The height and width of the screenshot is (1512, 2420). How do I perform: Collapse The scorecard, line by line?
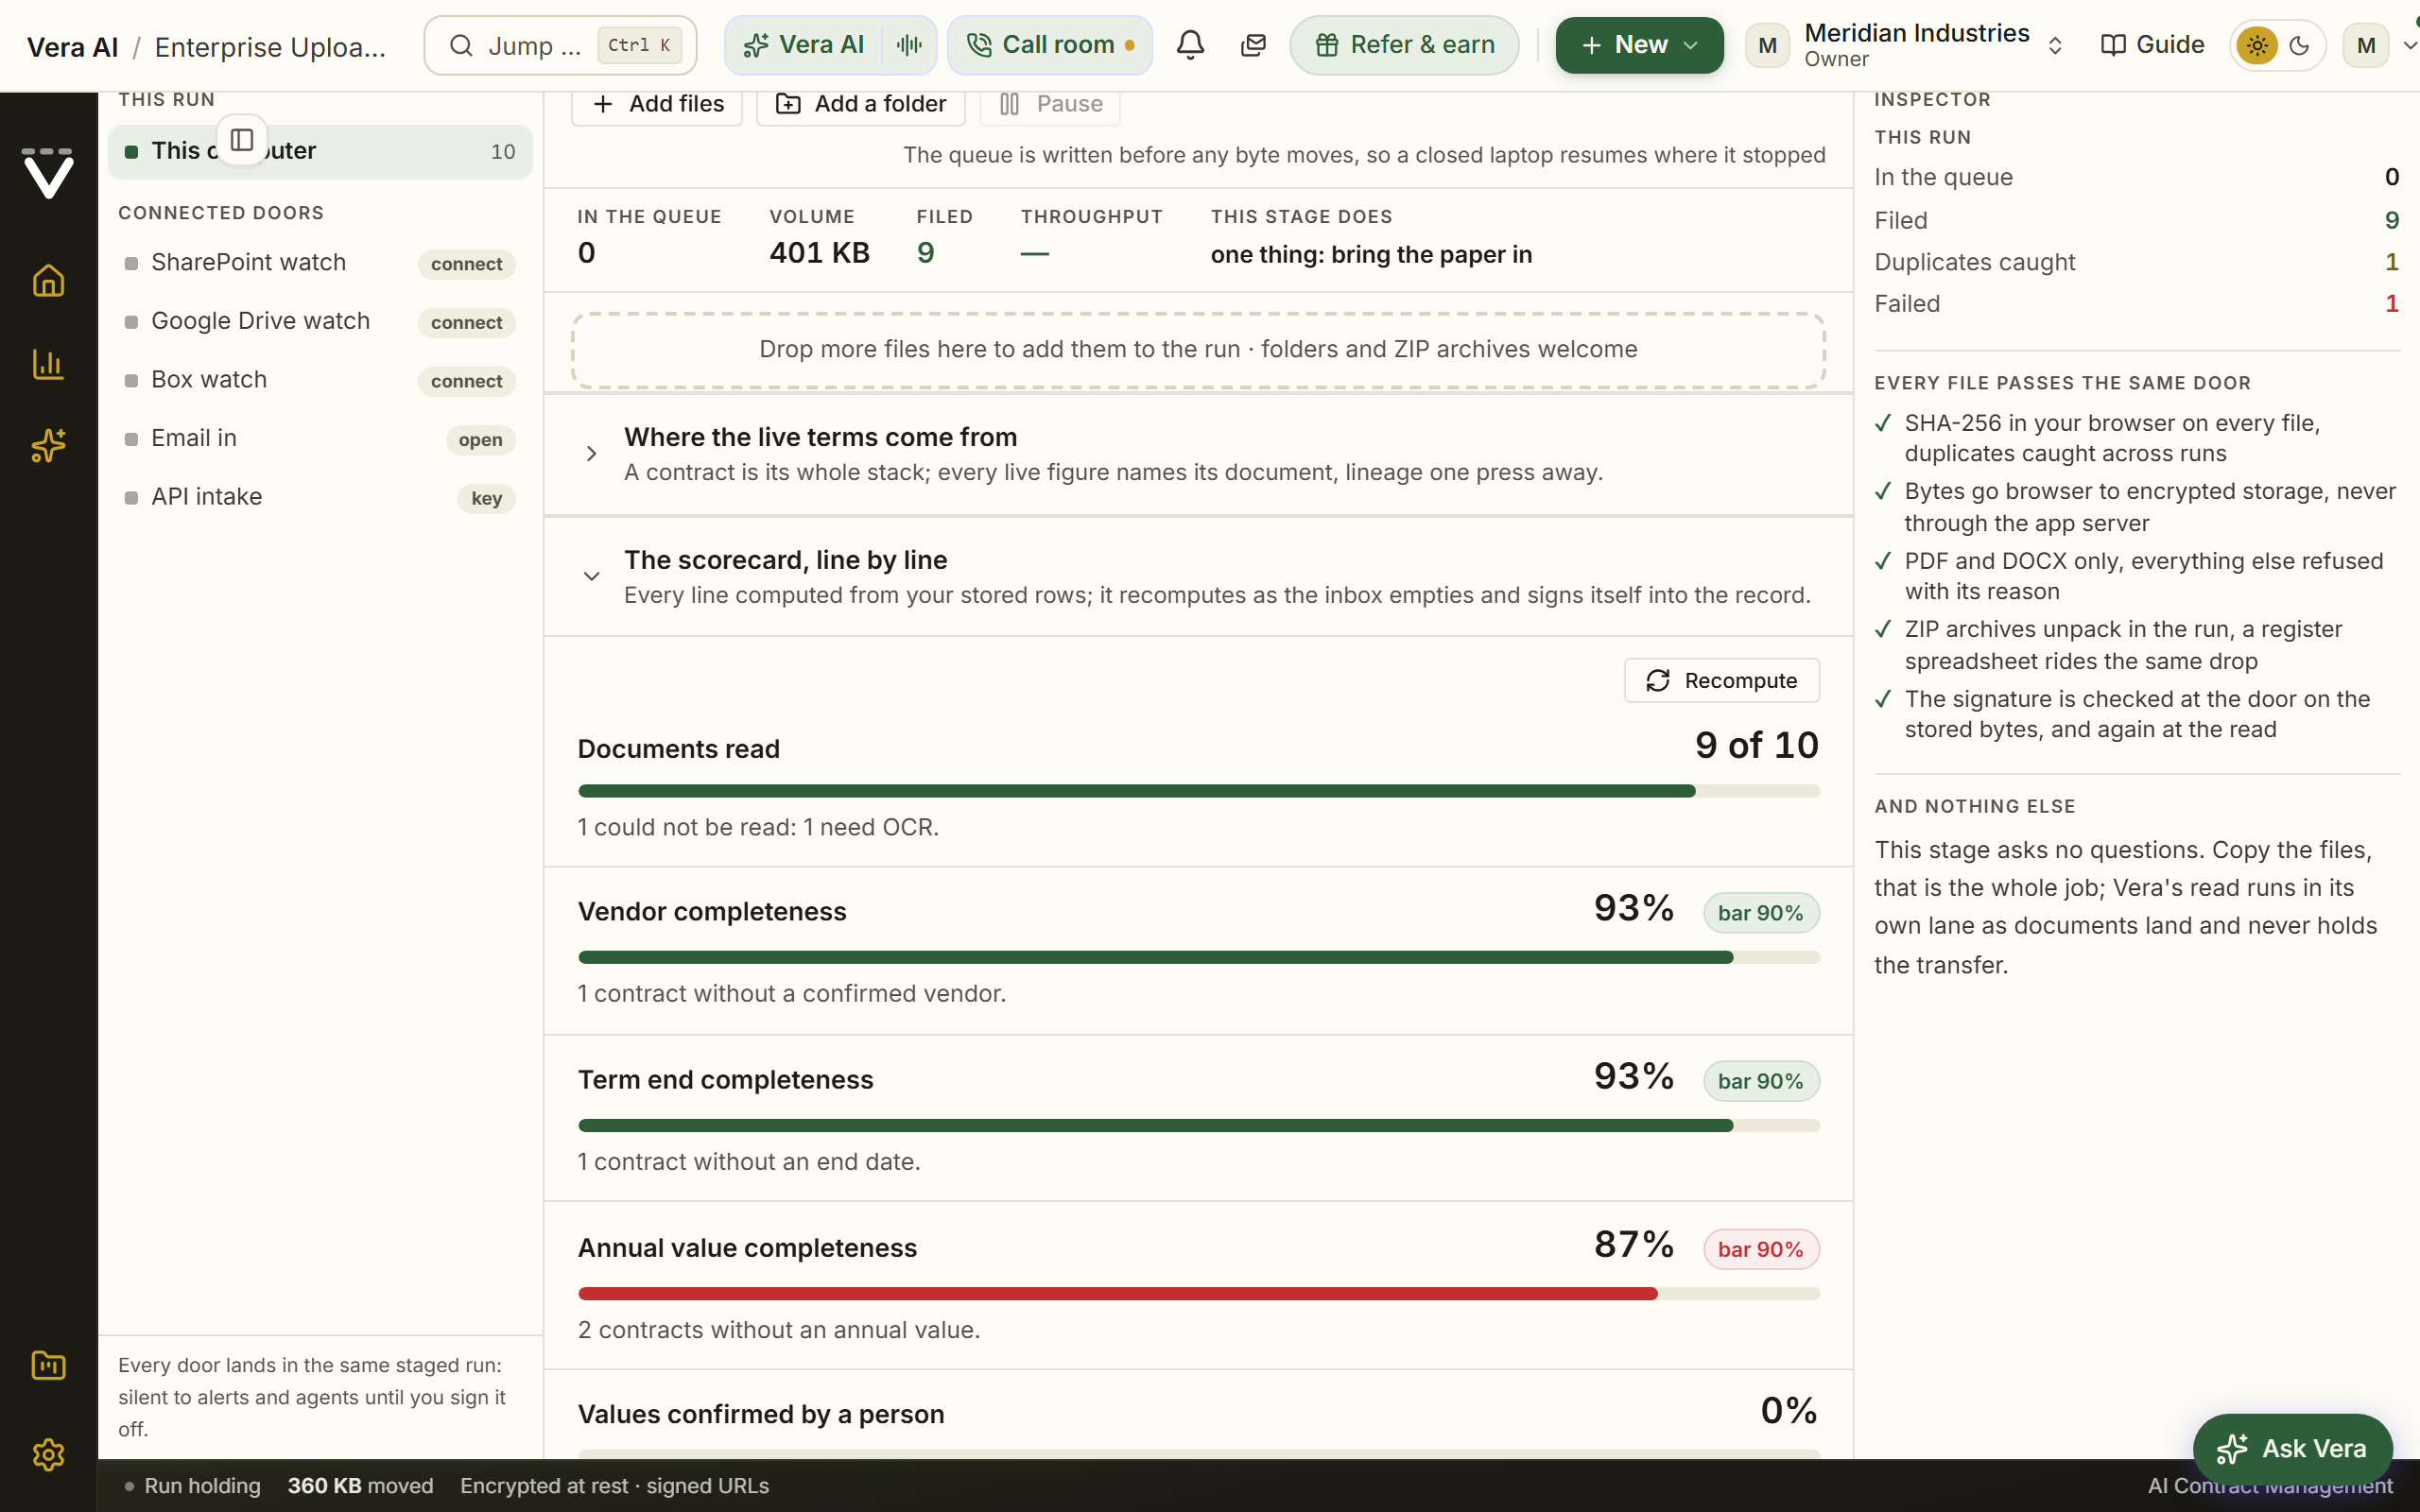pyautogui.click(x=1198, y=576)
